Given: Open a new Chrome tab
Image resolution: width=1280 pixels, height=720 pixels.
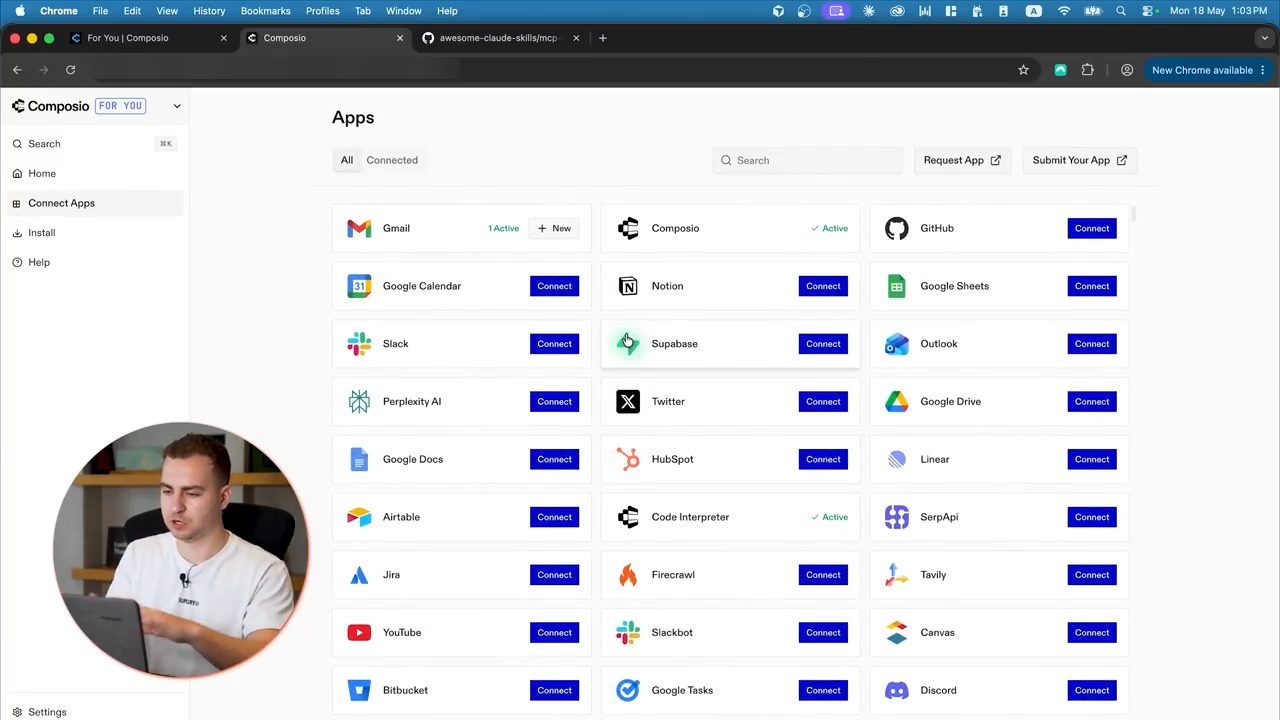Looking at the screenshot, I should click(x=602, y=38).
